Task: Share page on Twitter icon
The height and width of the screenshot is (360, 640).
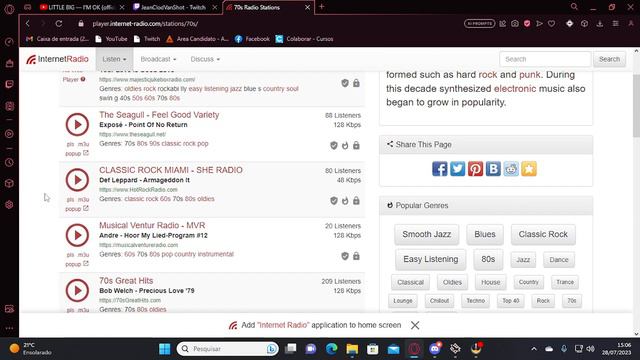Action: pyautogui.click(x=458, y=169)
